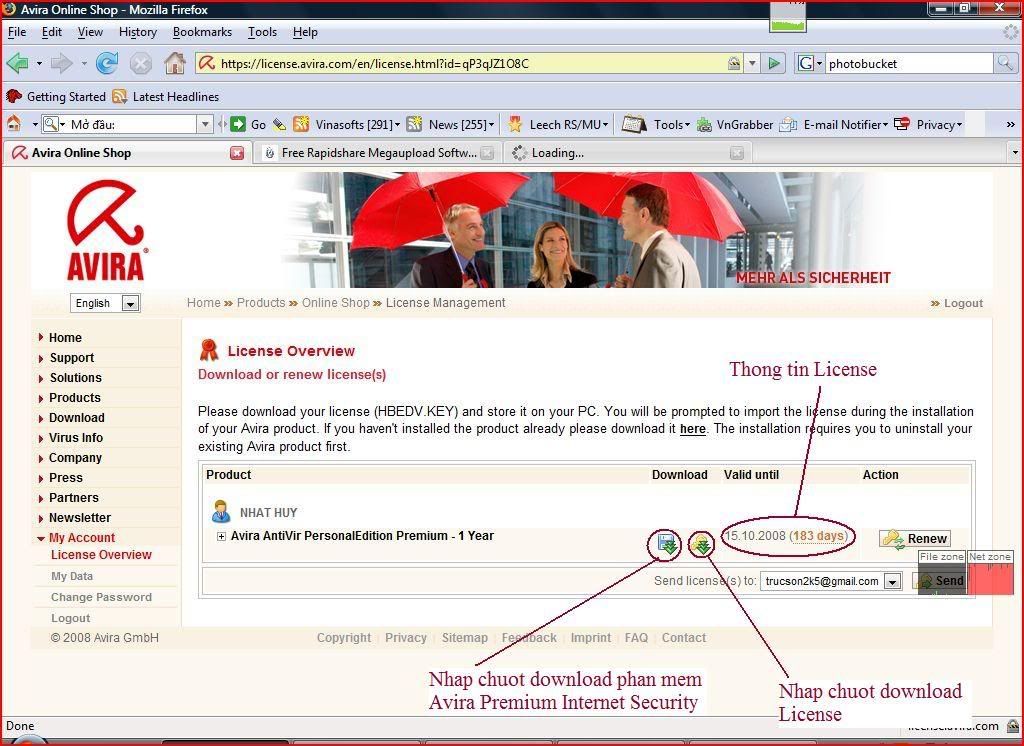The width and height of the screenshot is (1024, 746).
Task: Click the 'here' download link
Action: point(693,429)
